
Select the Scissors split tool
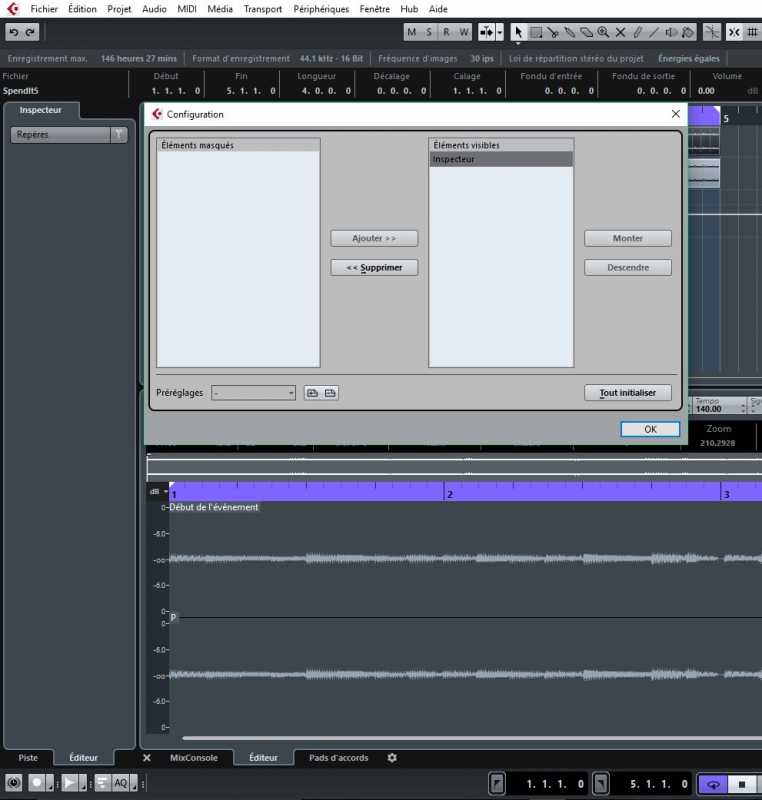click(552, 32)
